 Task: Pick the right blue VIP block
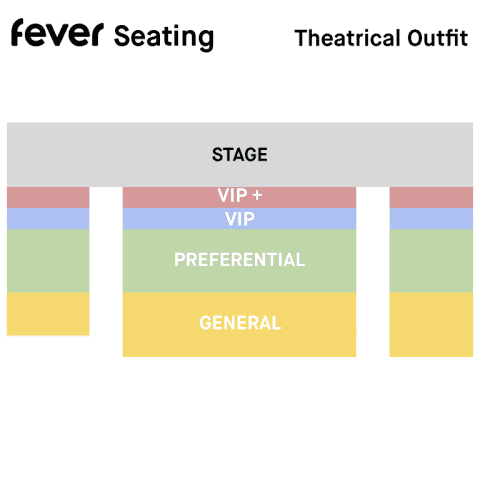point(431,219)
